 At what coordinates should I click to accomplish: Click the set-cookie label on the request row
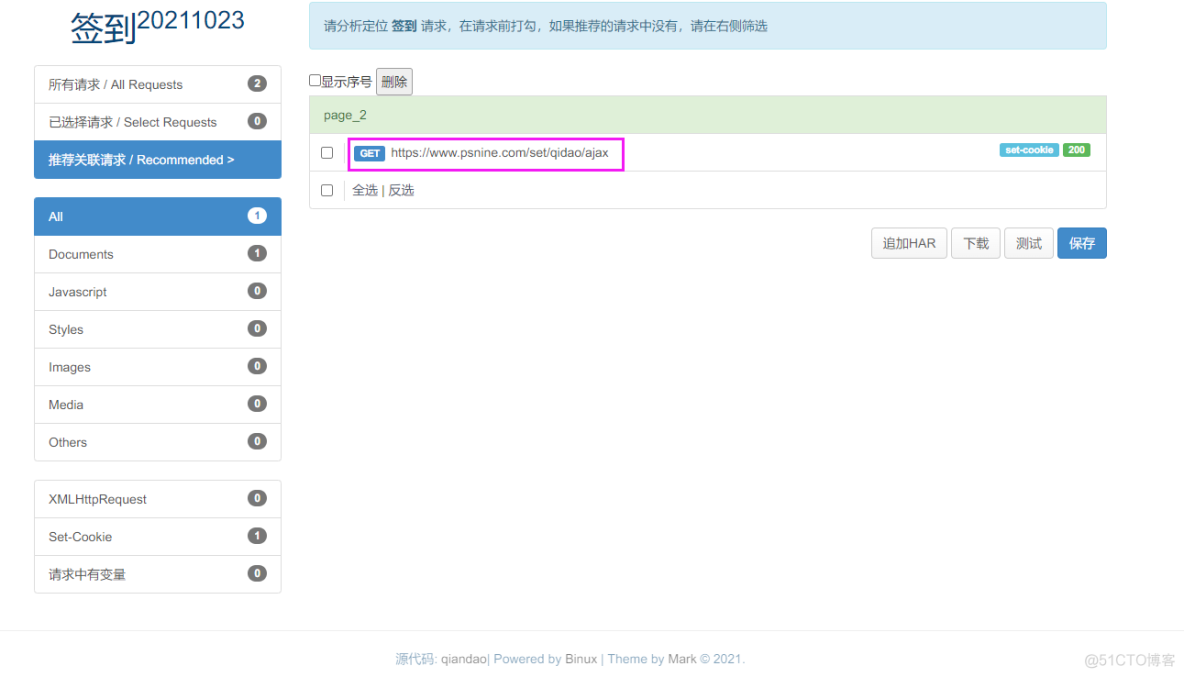[1028, 149]
